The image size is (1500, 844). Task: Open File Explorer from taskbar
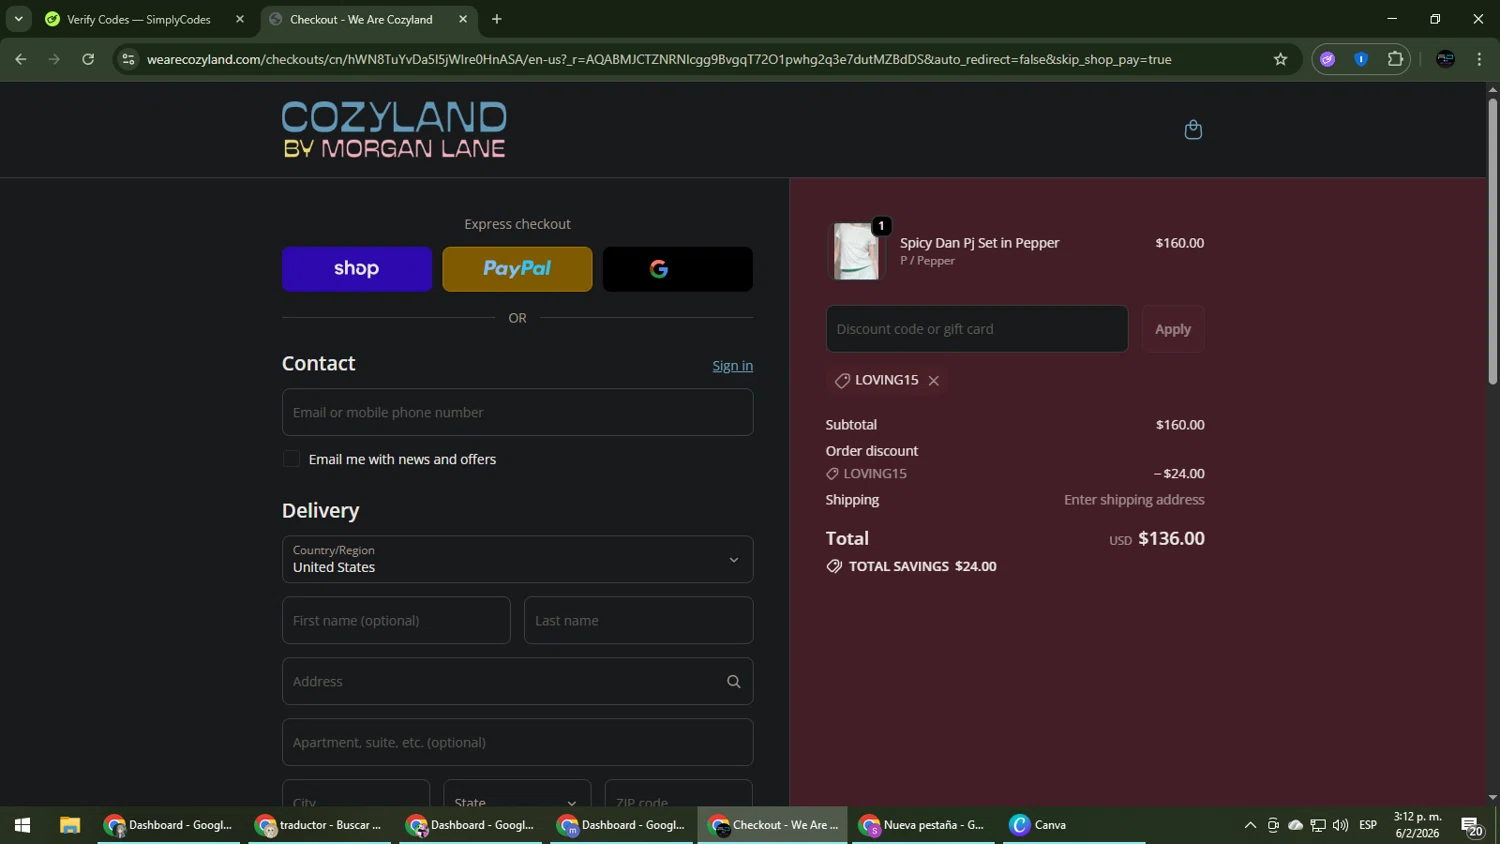pyautogui.click(x=69, y=825)
